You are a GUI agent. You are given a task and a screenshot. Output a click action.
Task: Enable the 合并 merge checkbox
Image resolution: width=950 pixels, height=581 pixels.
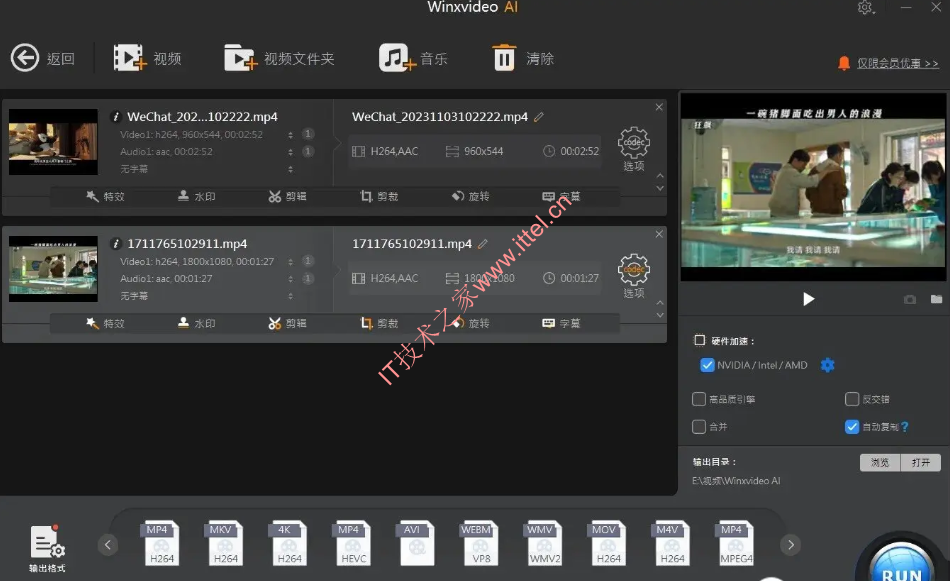click(699, 427)
